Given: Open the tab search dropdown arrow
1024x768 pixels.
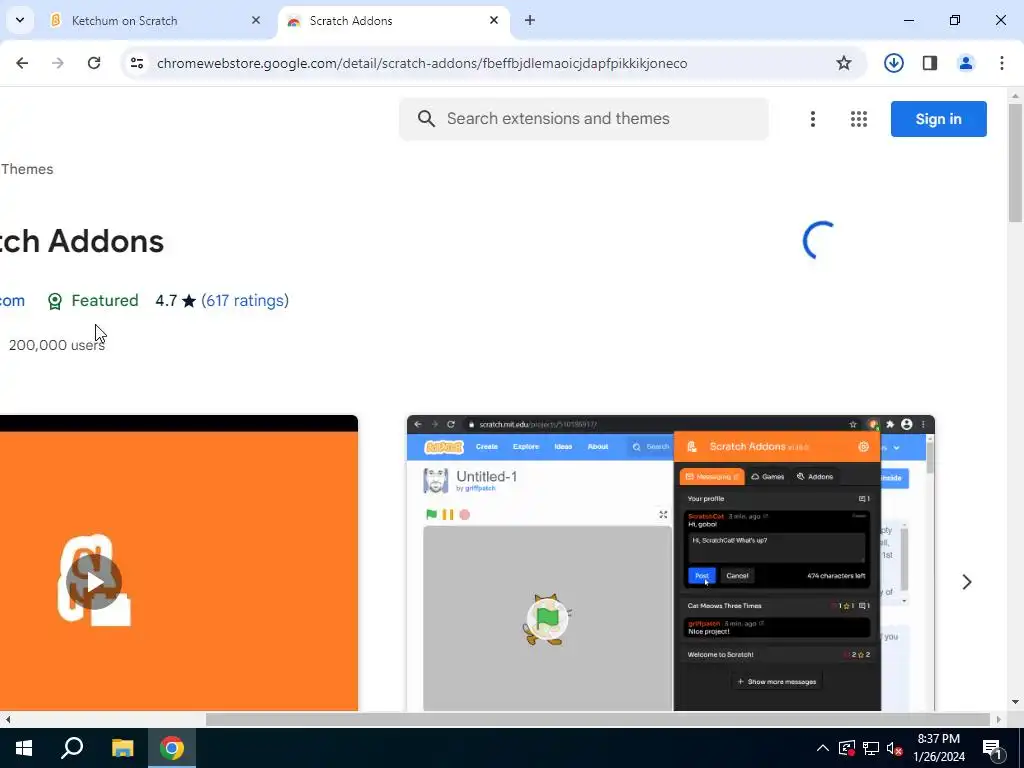Looking at the screenshot, I should click(20, 20).
